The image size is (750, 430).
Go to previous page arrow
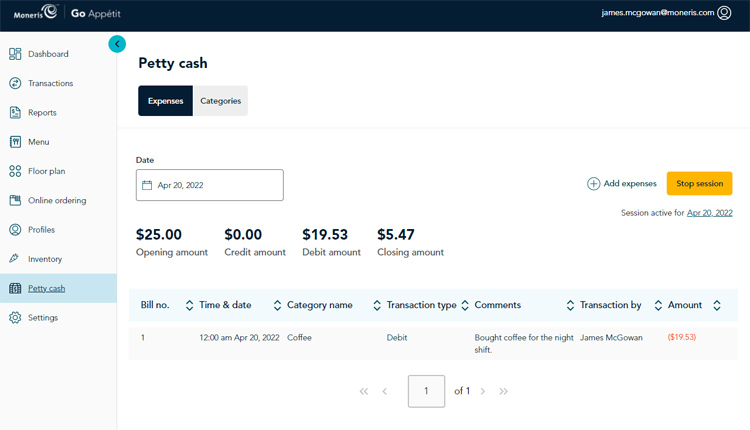click(x=385, y=391)
